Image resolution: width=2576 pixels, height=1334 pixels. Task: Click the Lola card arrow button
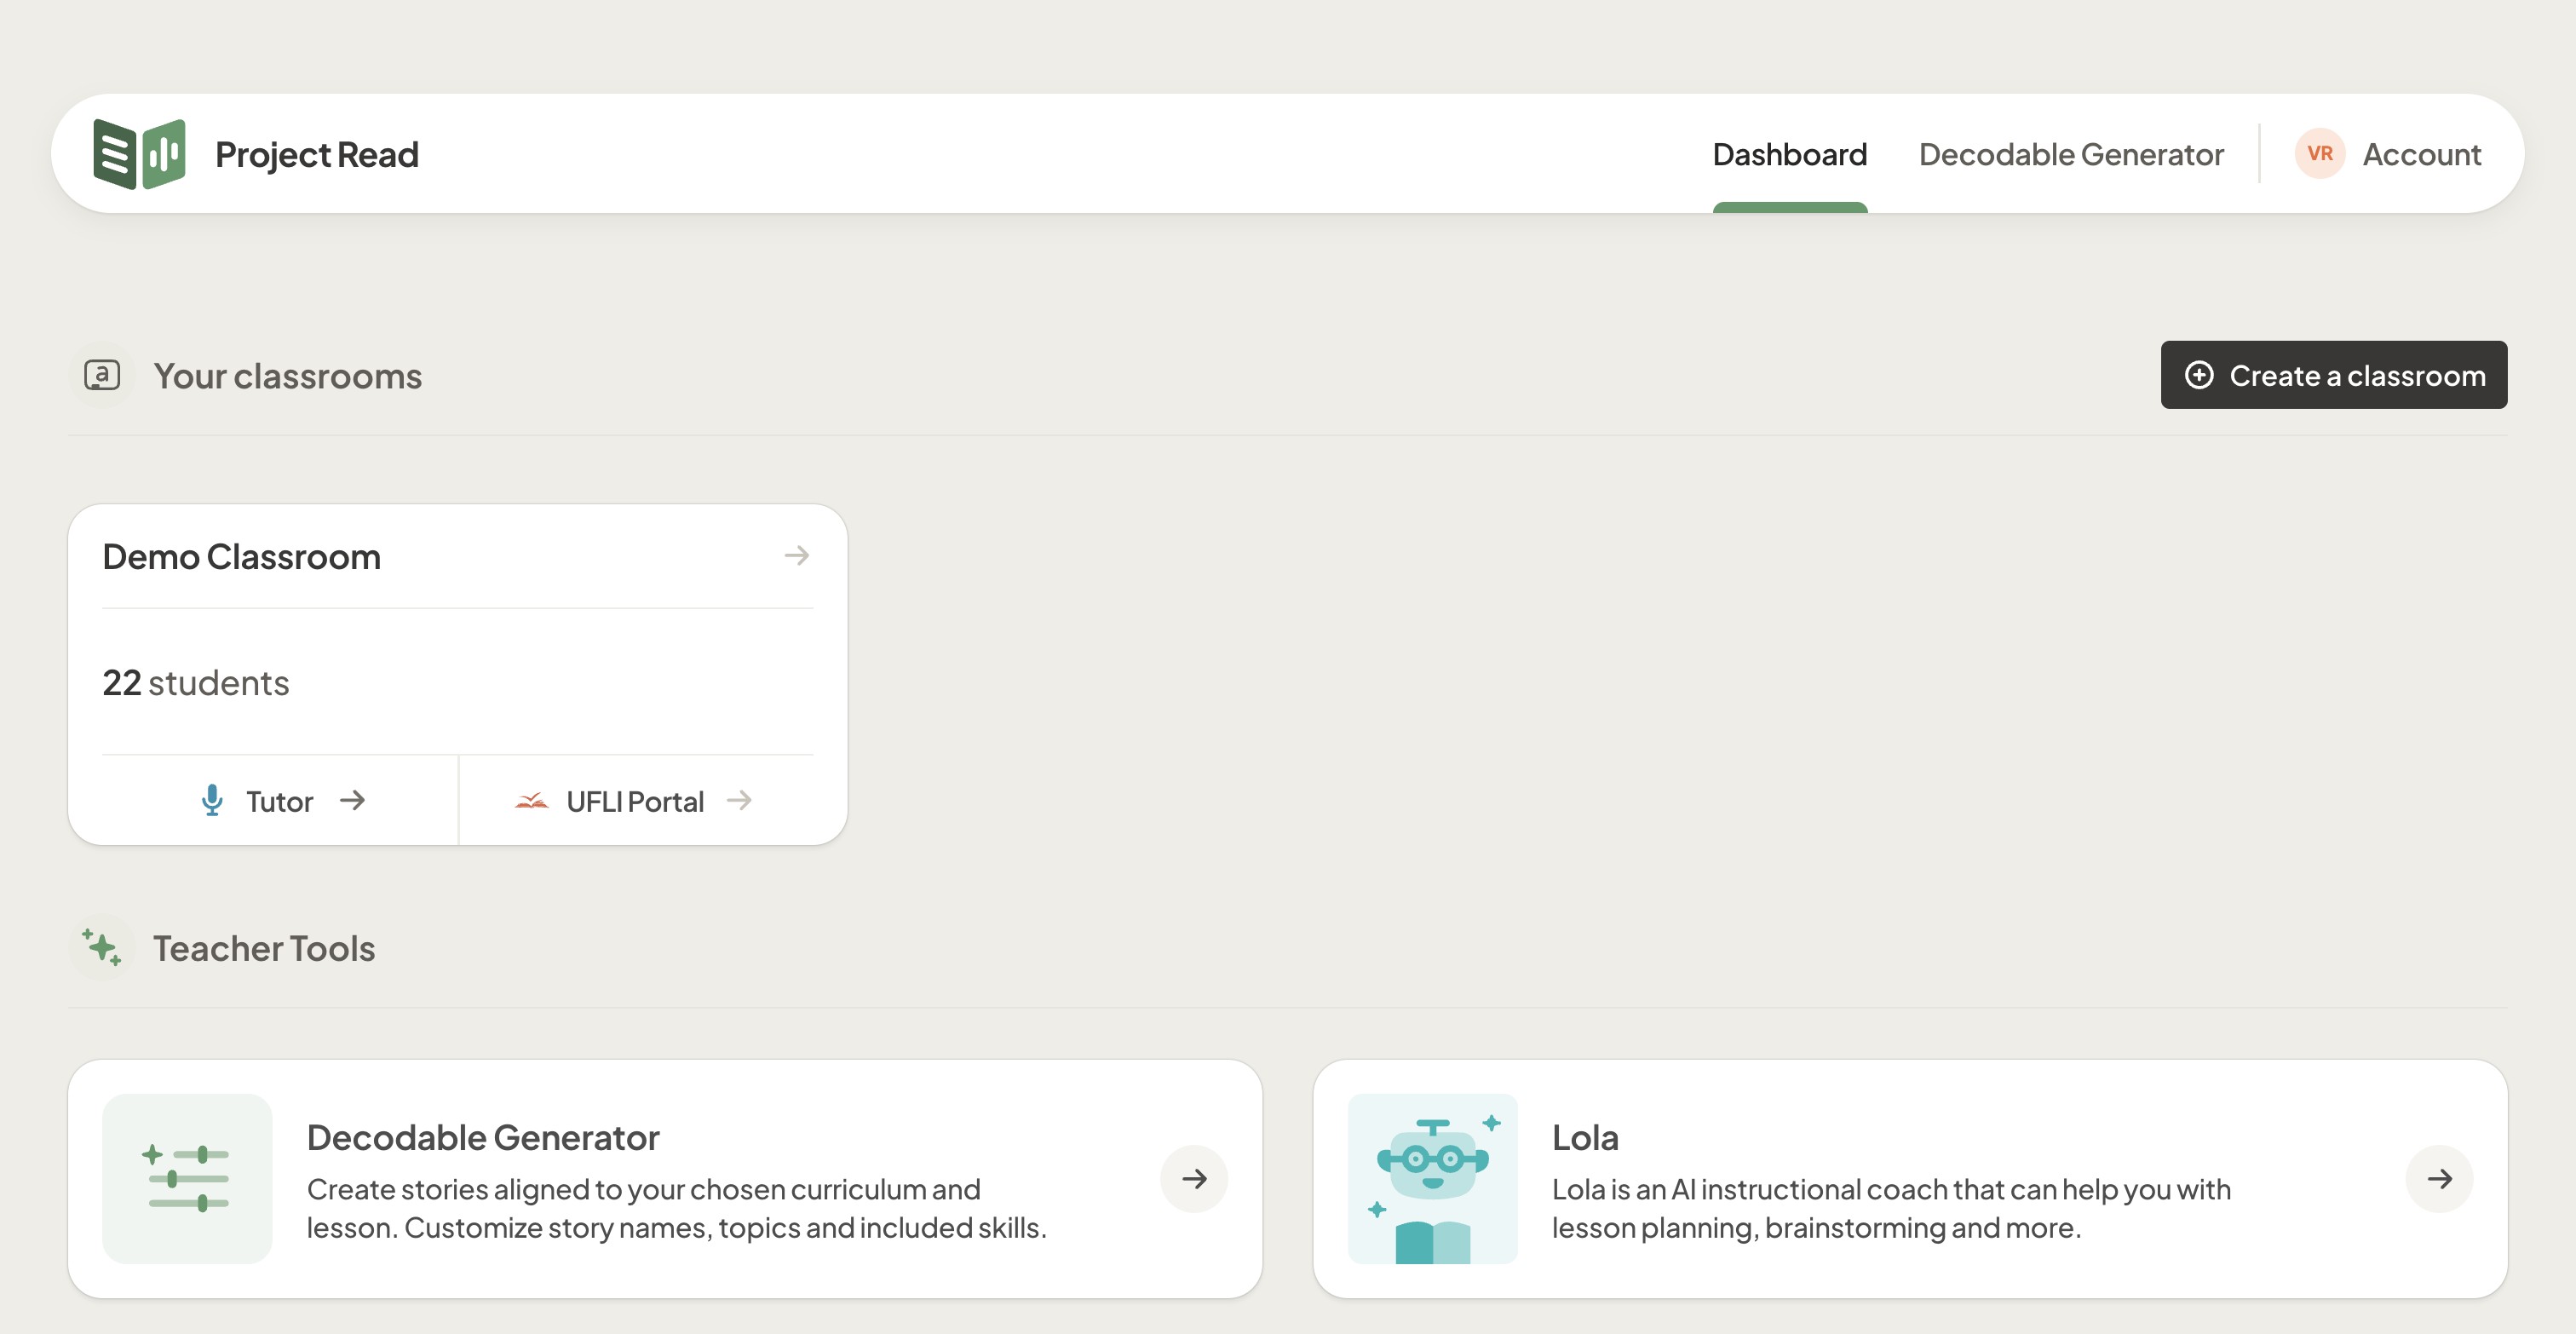point(2439,1178)
